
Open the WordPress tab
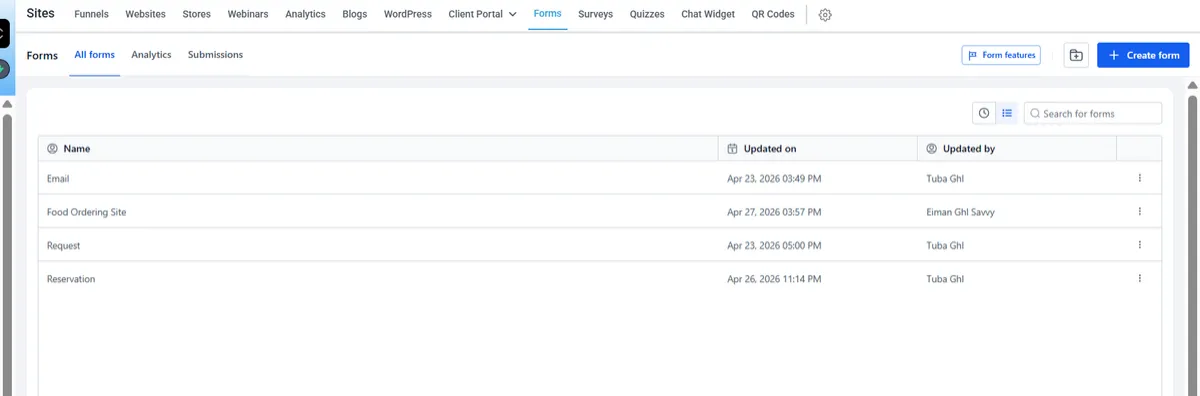(408, 15)
